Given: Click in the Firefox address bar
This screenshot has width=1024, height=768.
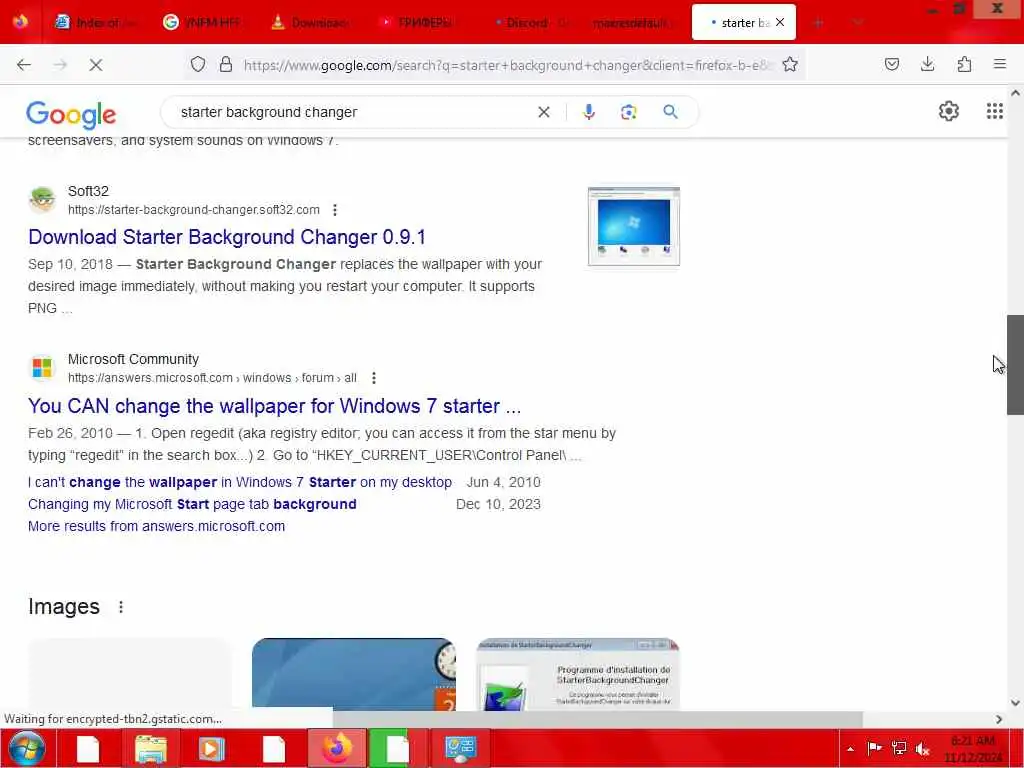Looking at the screenshot, I should point(508,65).
